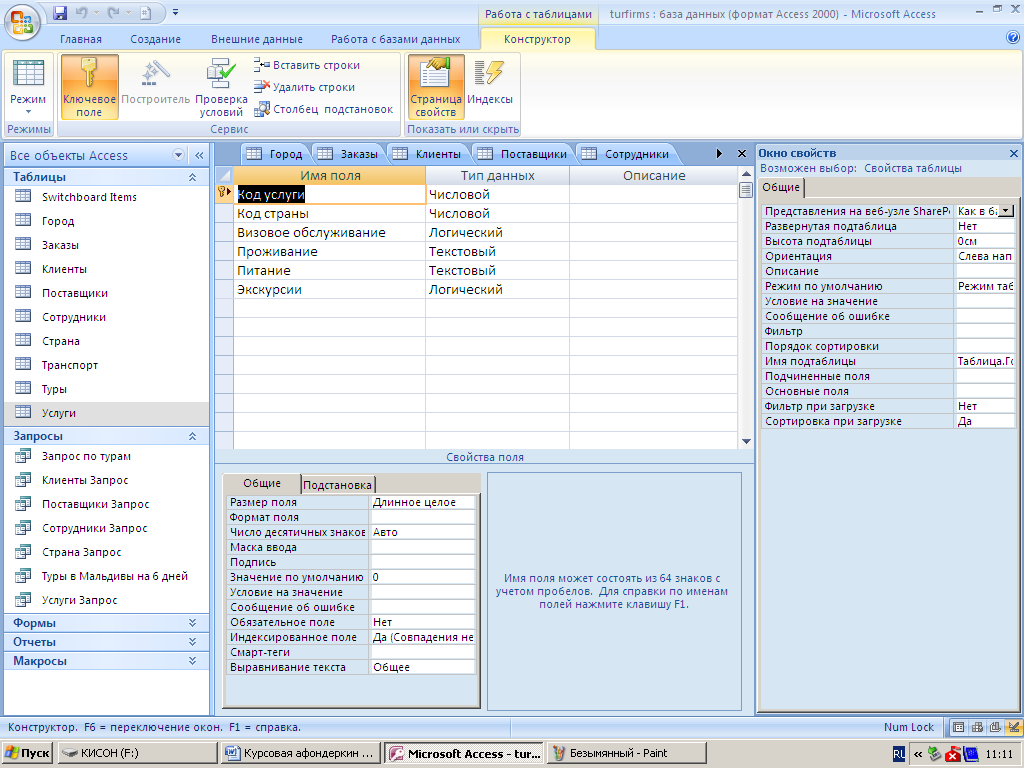Click the Фильтр при загрузке value

pos(984,406)
